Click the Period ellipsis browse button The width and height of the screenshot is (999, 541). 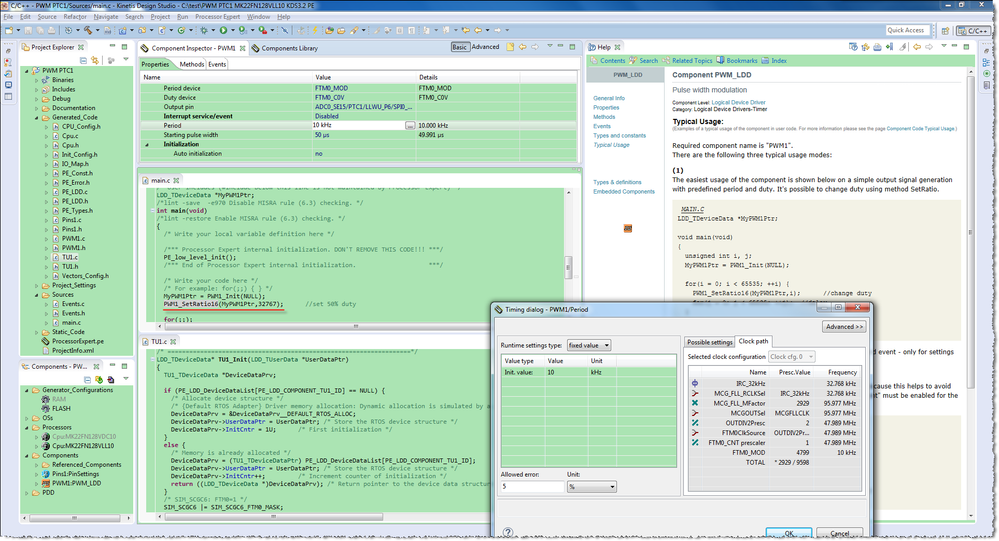(410, 125)
